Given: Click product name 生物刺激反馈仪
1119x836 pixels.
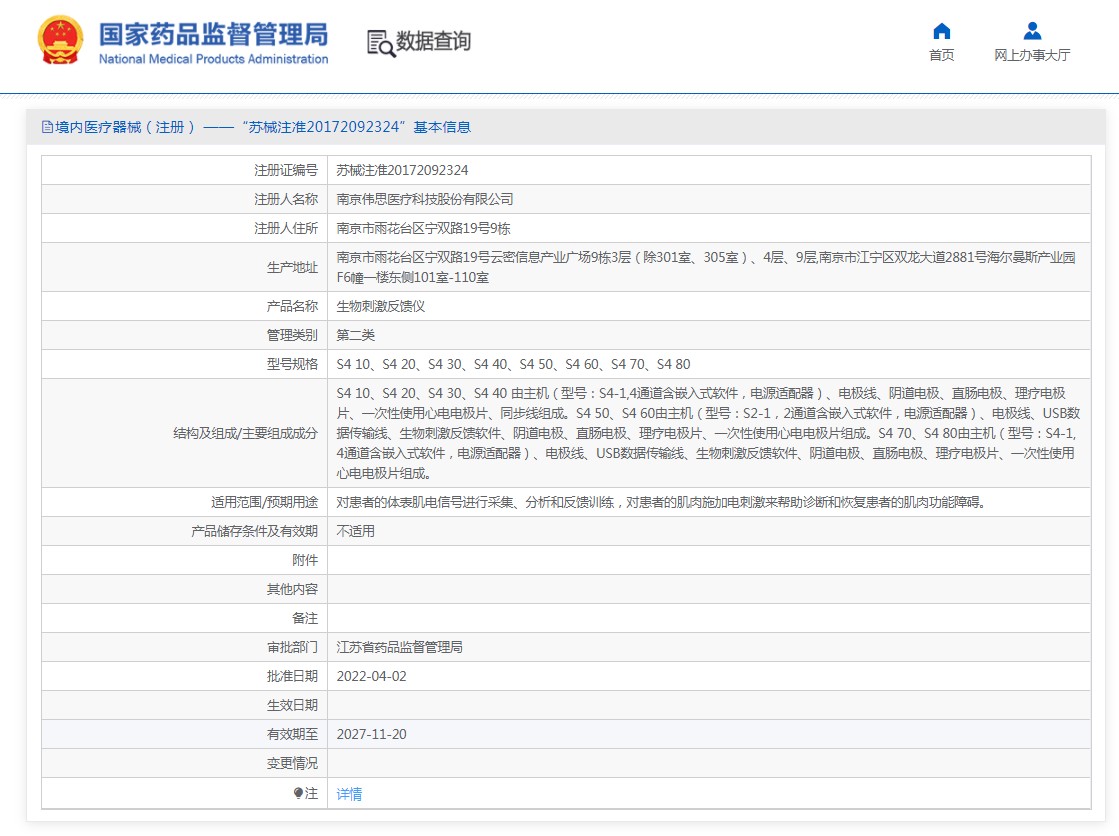Looking at the screenshot, I should pyautogui.click(x=380, y=306).
